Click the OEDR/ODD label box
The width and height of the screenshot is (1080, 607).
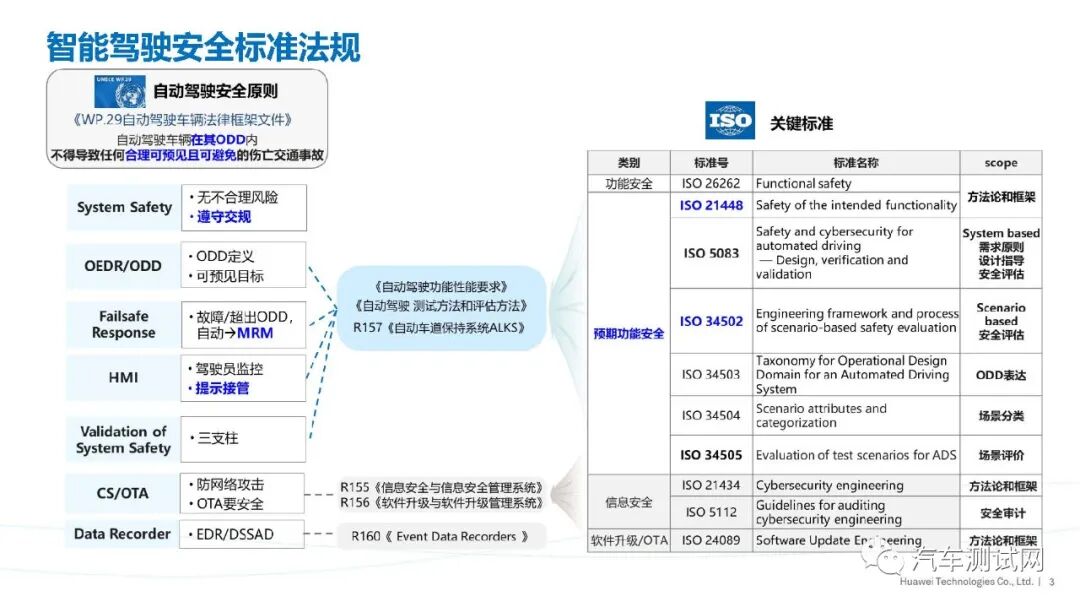pos(123,265)
